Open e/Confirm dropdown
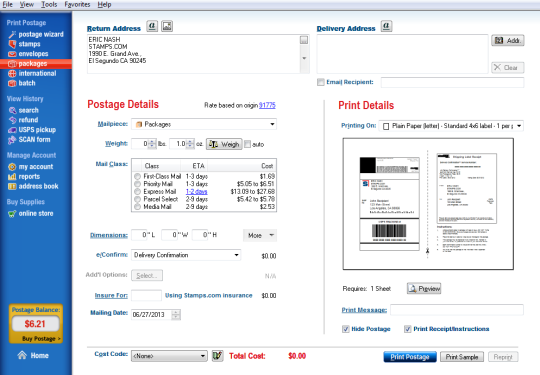 pyautogui.click(x=186, y=255)
